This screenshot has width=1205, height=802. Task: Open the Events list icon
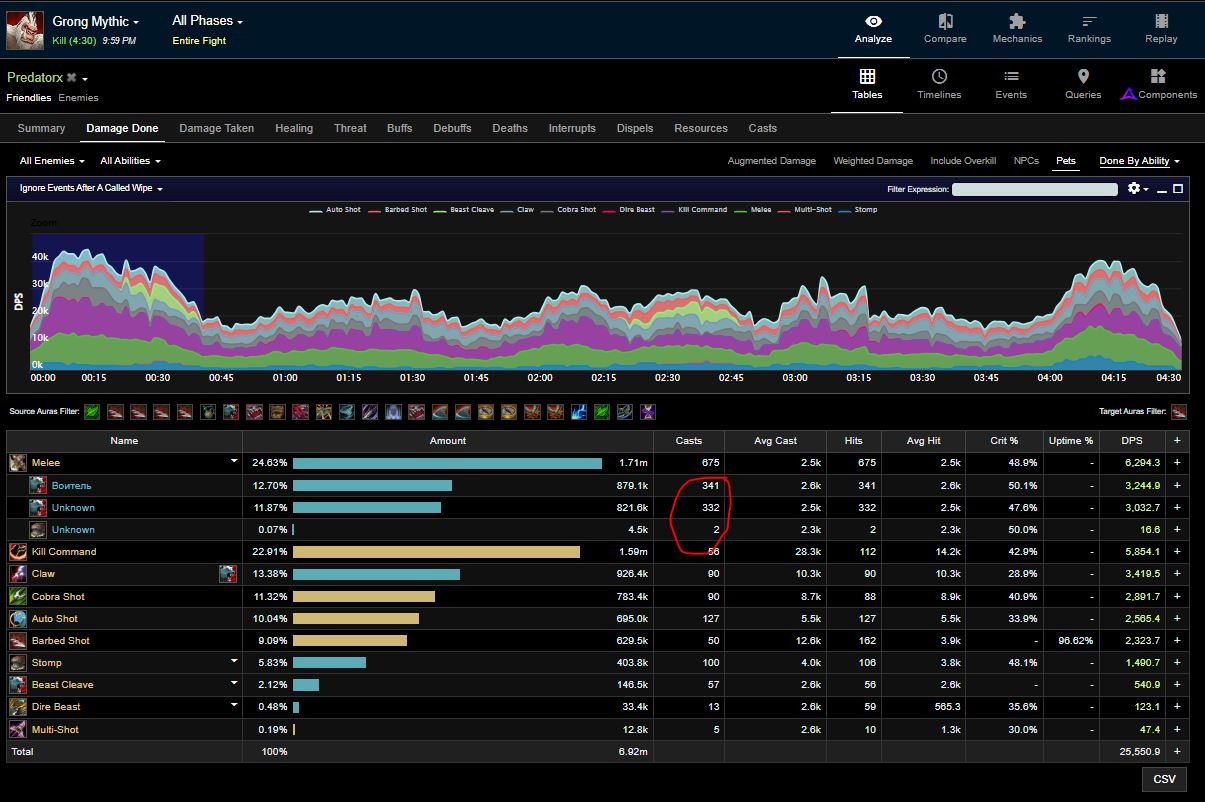click(x=1011, y=77)
